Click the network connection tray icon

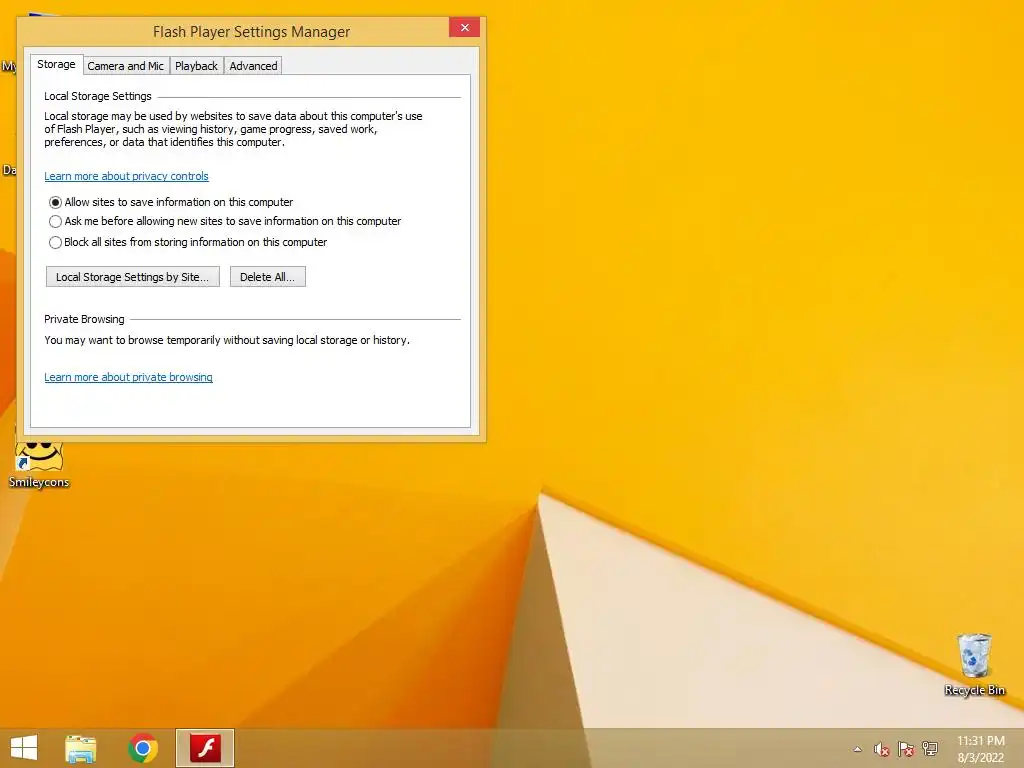click(930, 749)
